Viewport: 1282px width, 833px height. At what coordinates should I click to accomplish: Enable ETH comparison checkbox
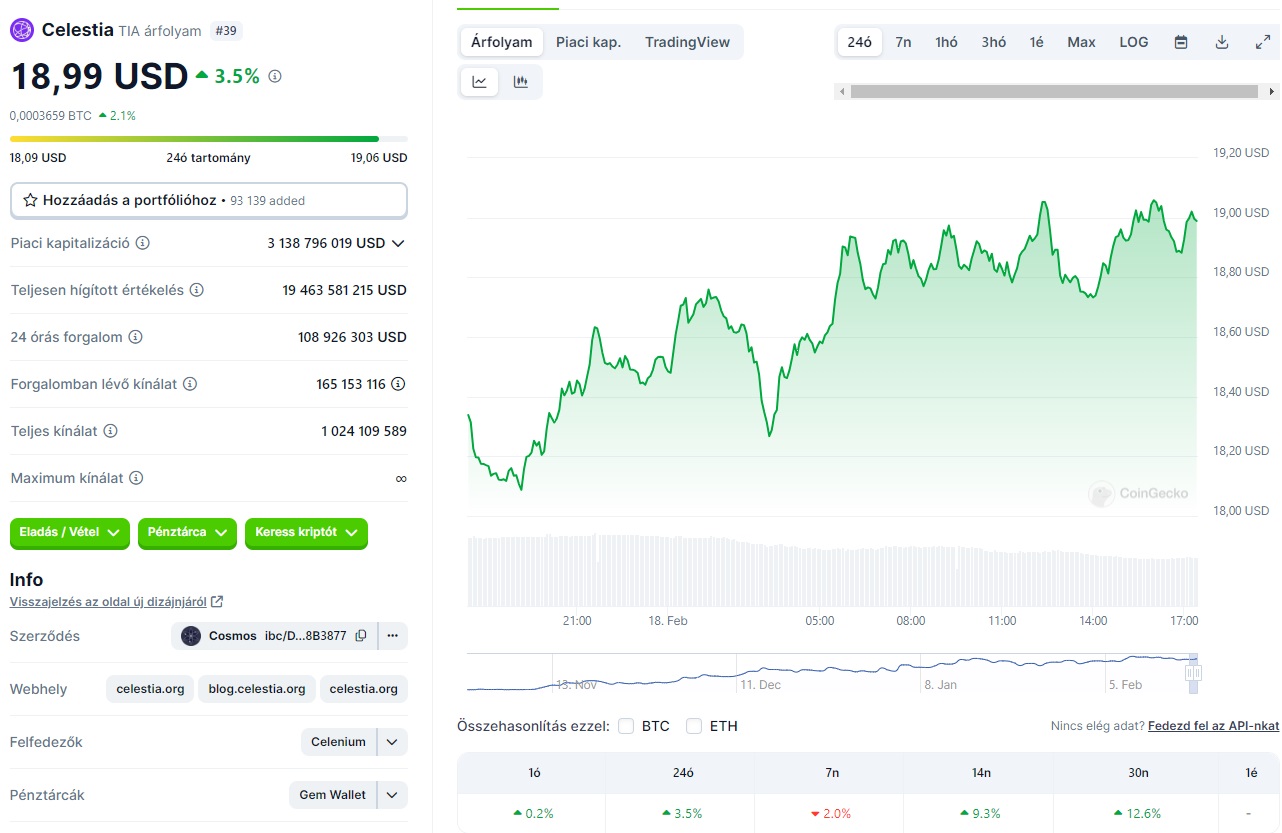click(694, 726)
